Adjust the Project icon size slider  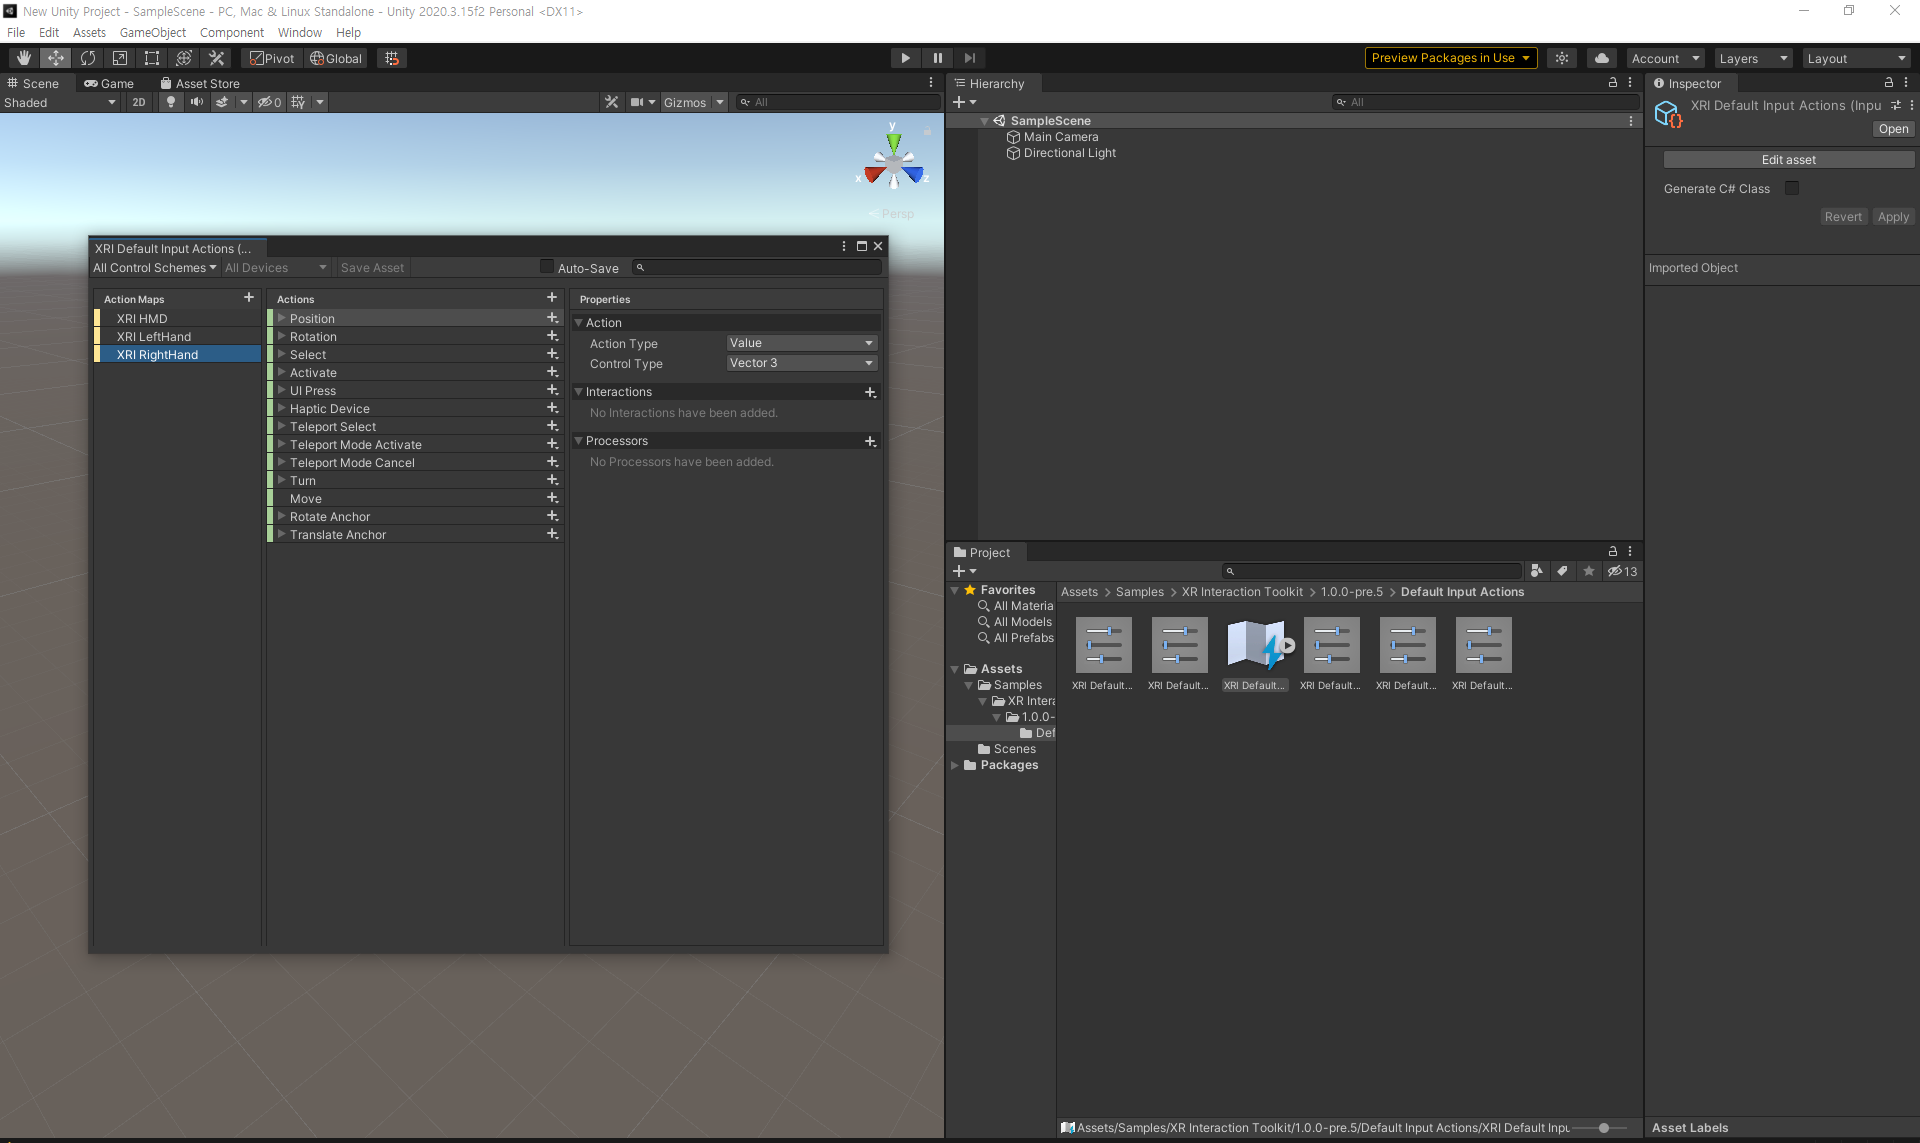point(1603,1128)
